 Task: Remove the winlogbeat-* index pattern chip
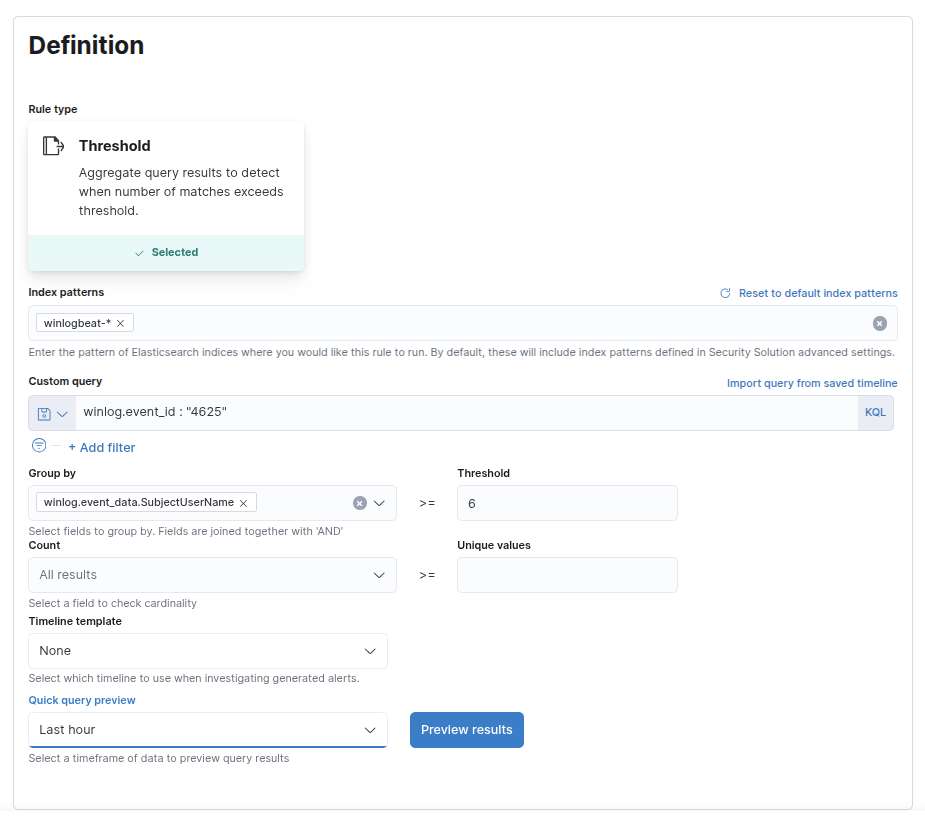click(x=120, y=323)
